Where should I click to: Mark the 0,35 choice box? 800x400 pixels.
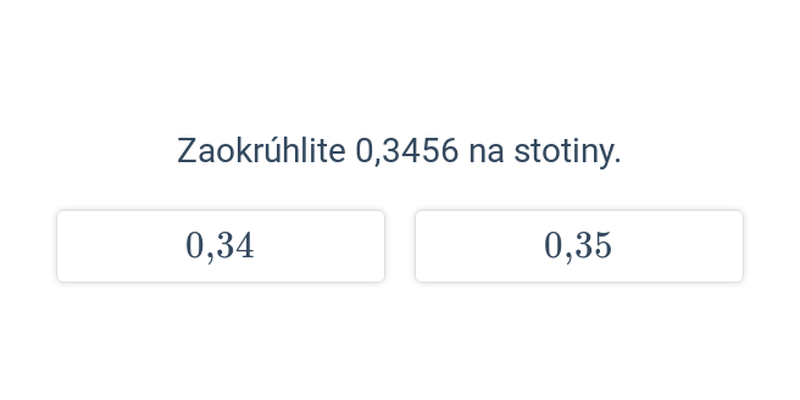coord(579,246)
